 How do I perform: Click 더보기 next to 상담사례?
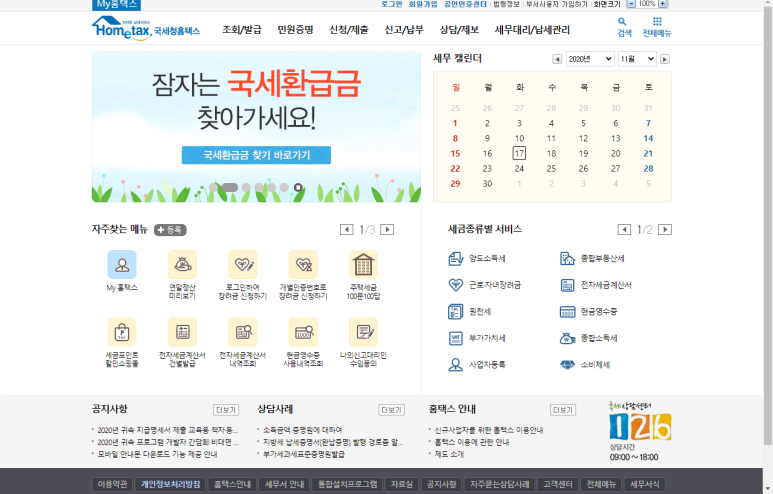tap(391, 410)
